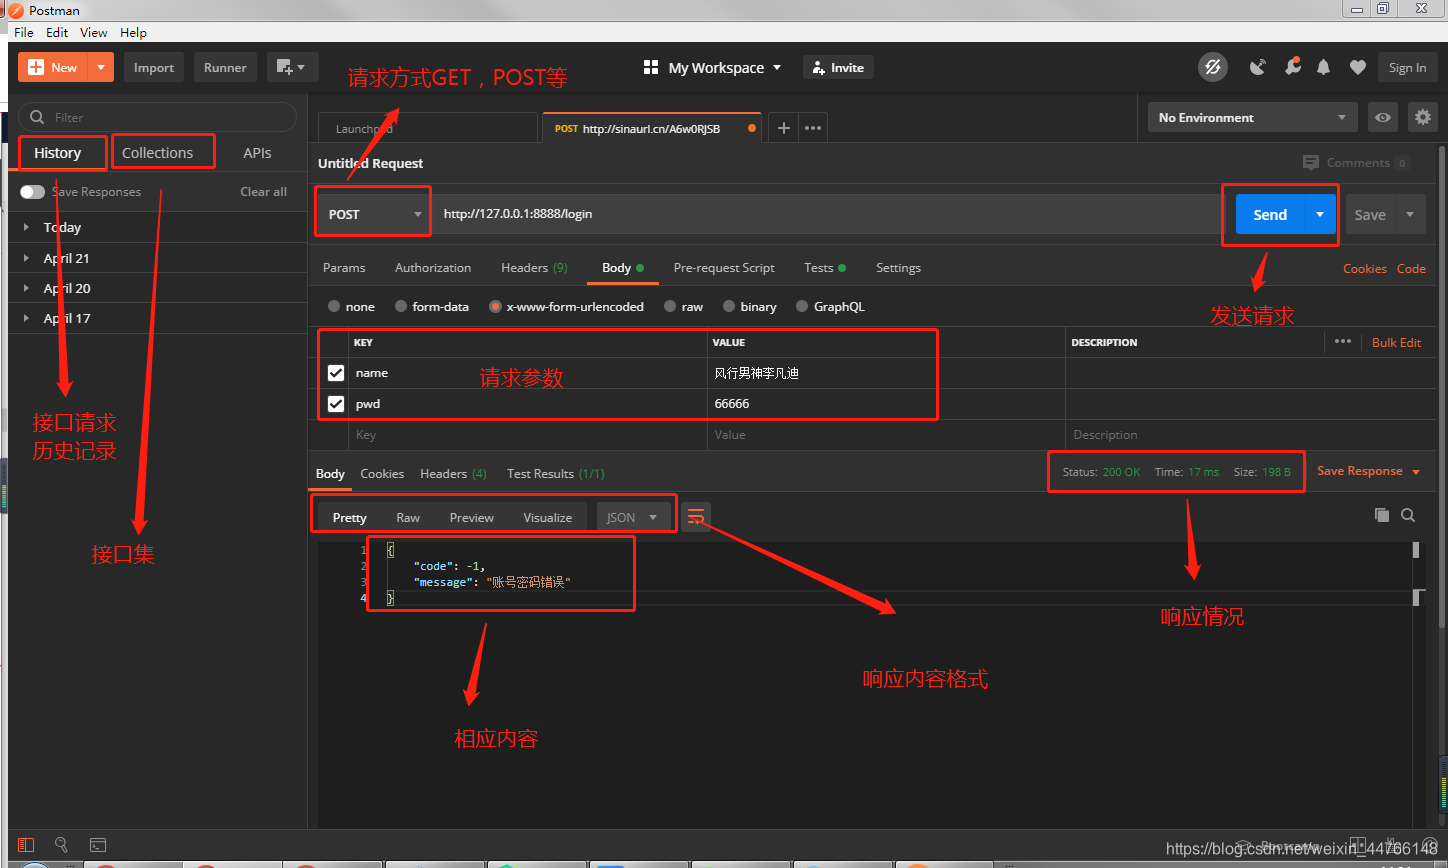Switch to the APIs sidebar tab
1448x868 pixels.
tap(257, 153)
